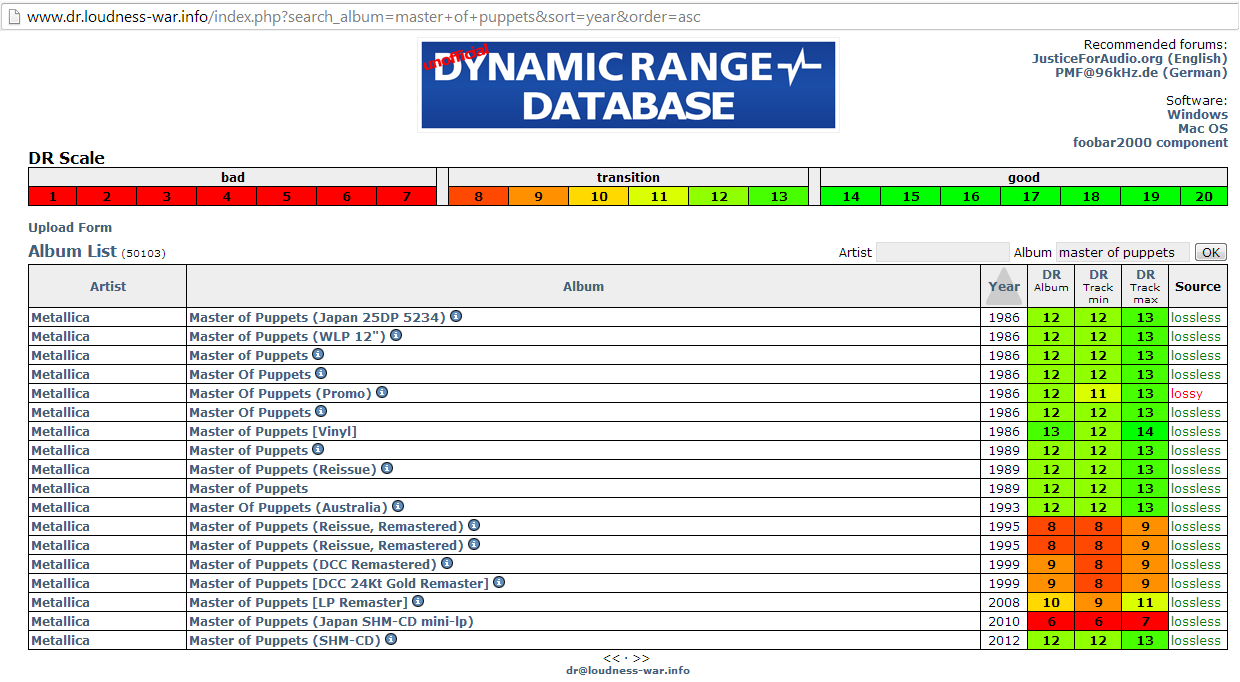The image size is (1240, 682).
Task: Click the Album List heading link
Action: pos(72,251)
